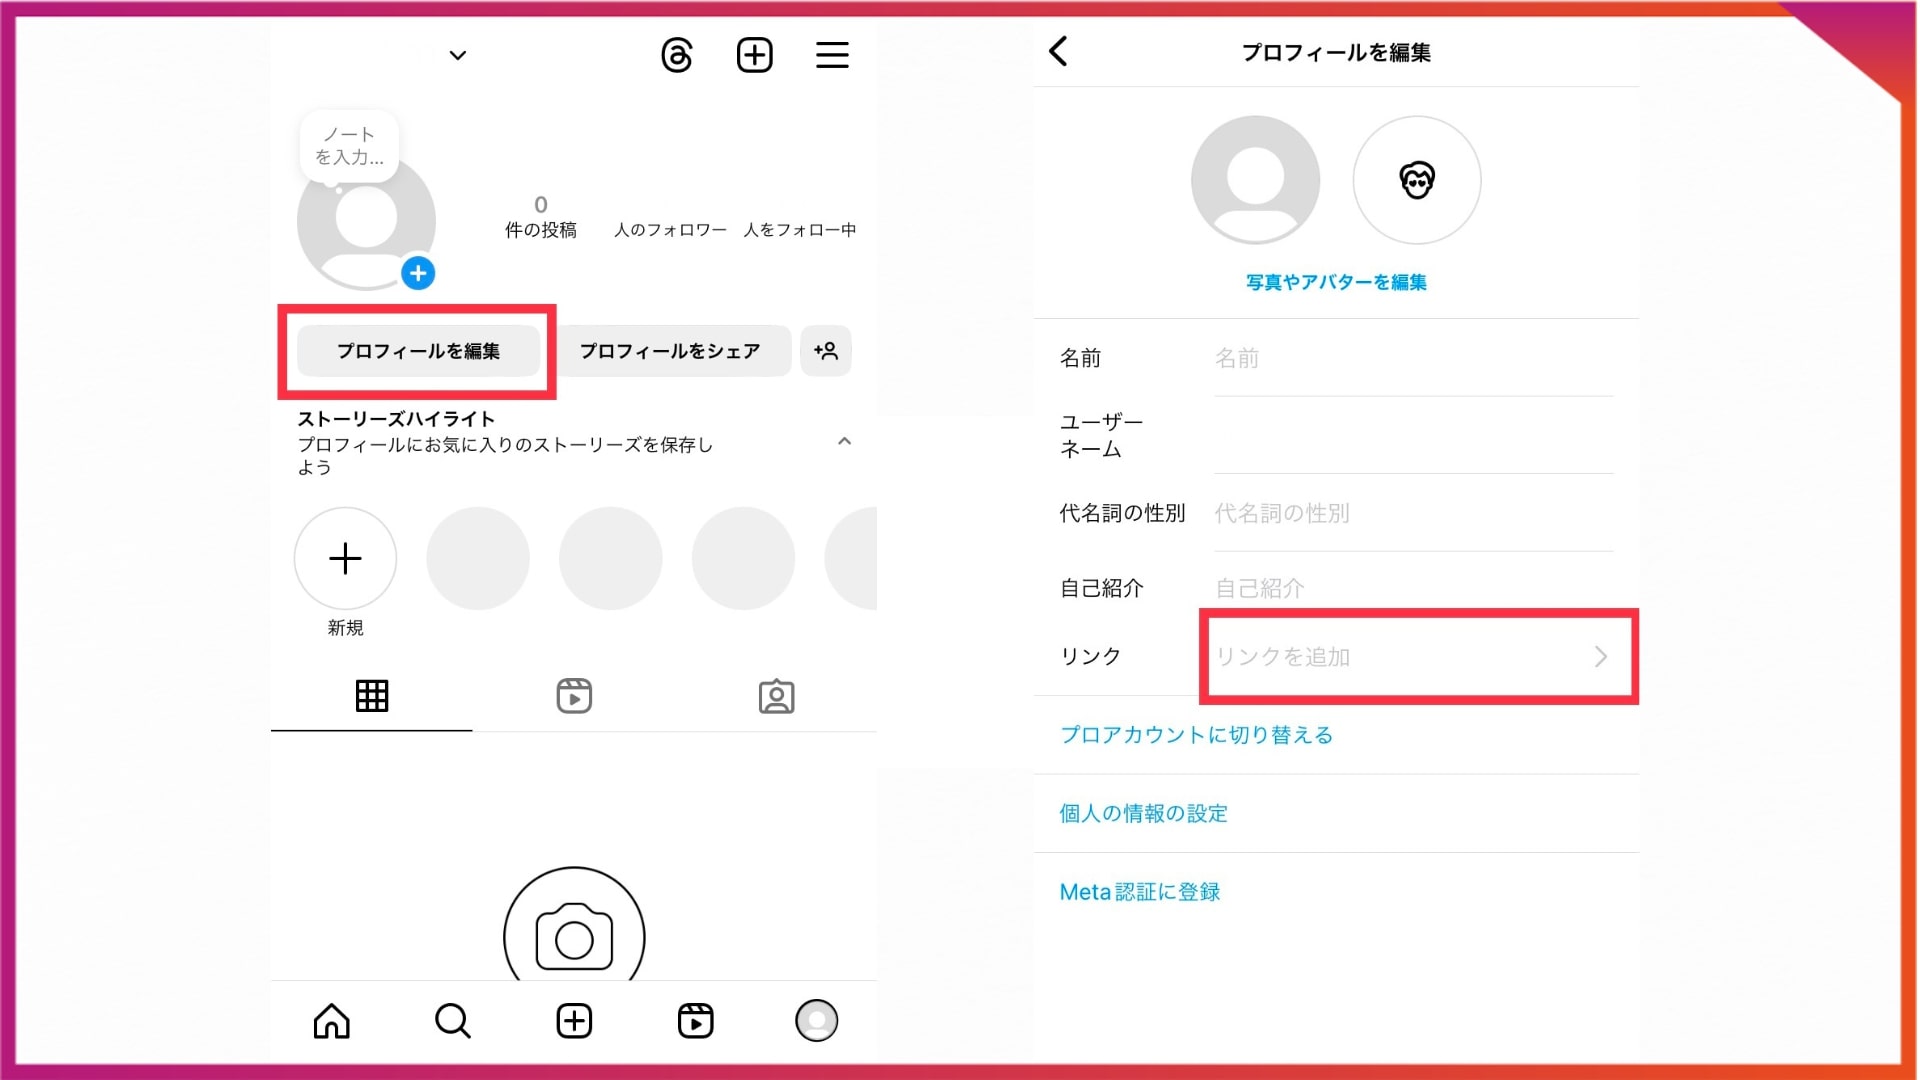
Task: Create a new post via plus icon
Action: pos(754,55)
